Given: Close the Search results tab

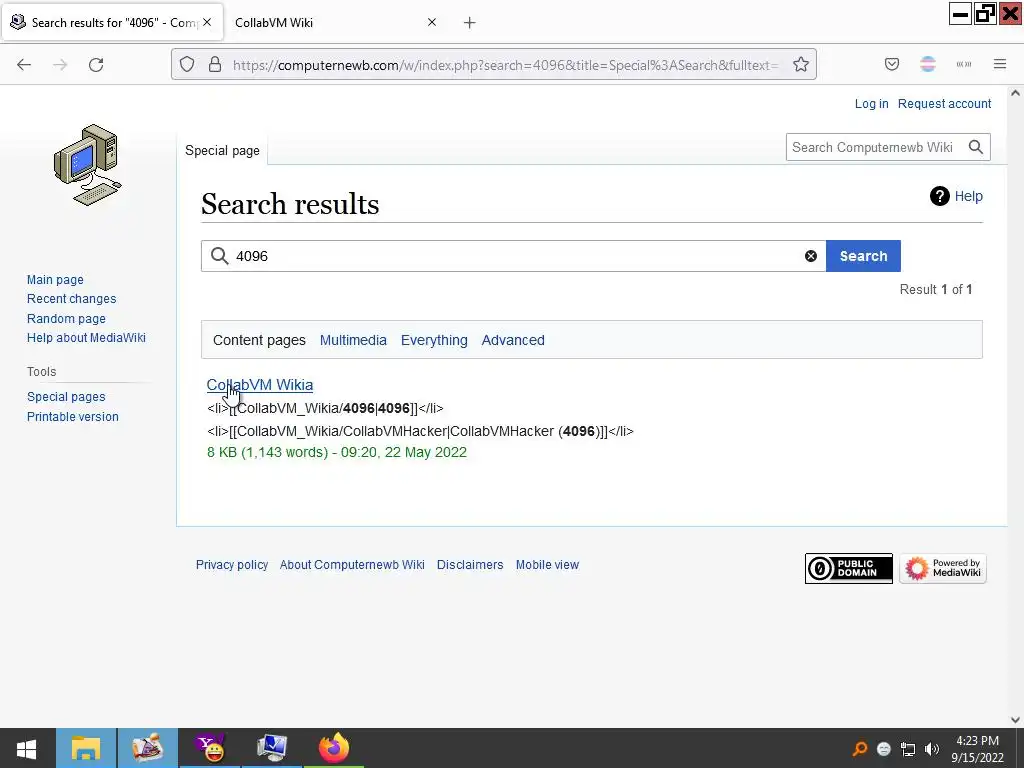Looking at the screenshot, I should [207, 22].
